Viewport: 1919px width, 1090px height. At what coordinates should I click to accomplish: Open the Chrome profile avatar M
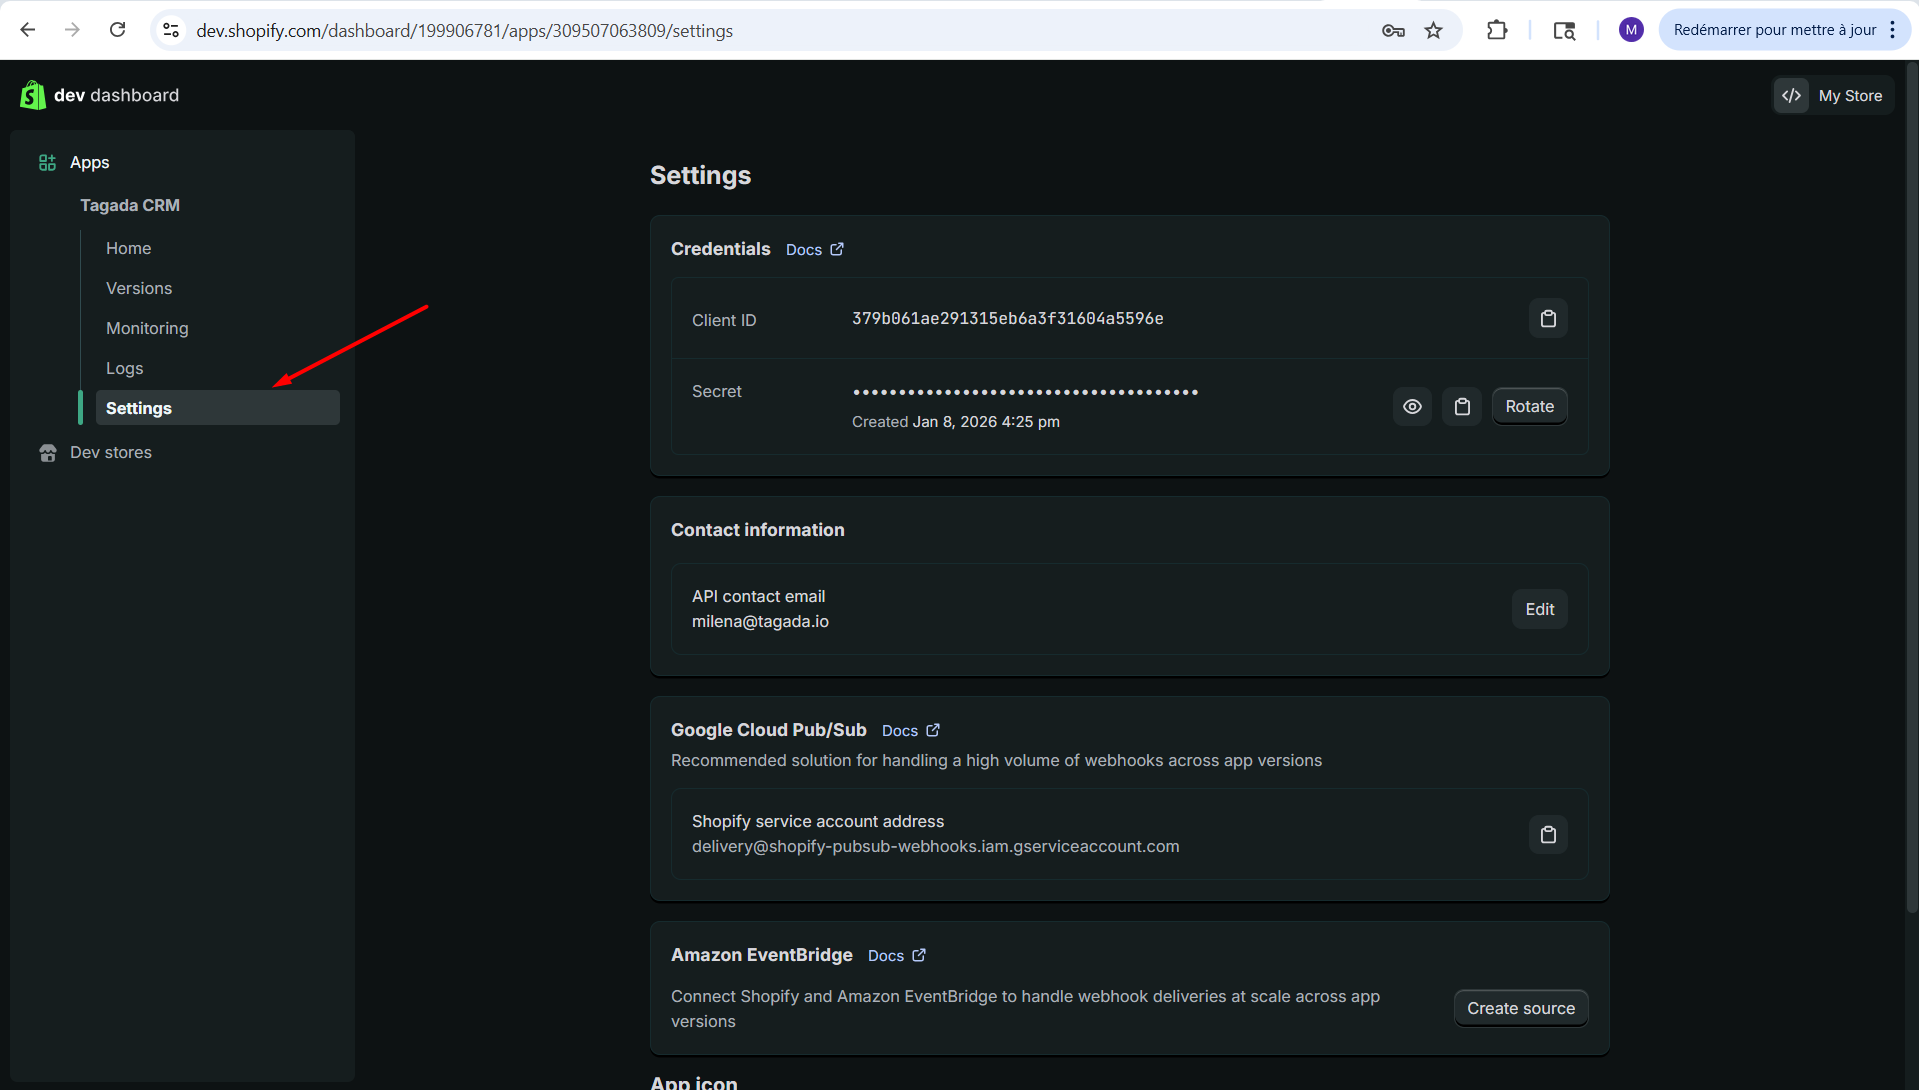(x=1631, y=30)
